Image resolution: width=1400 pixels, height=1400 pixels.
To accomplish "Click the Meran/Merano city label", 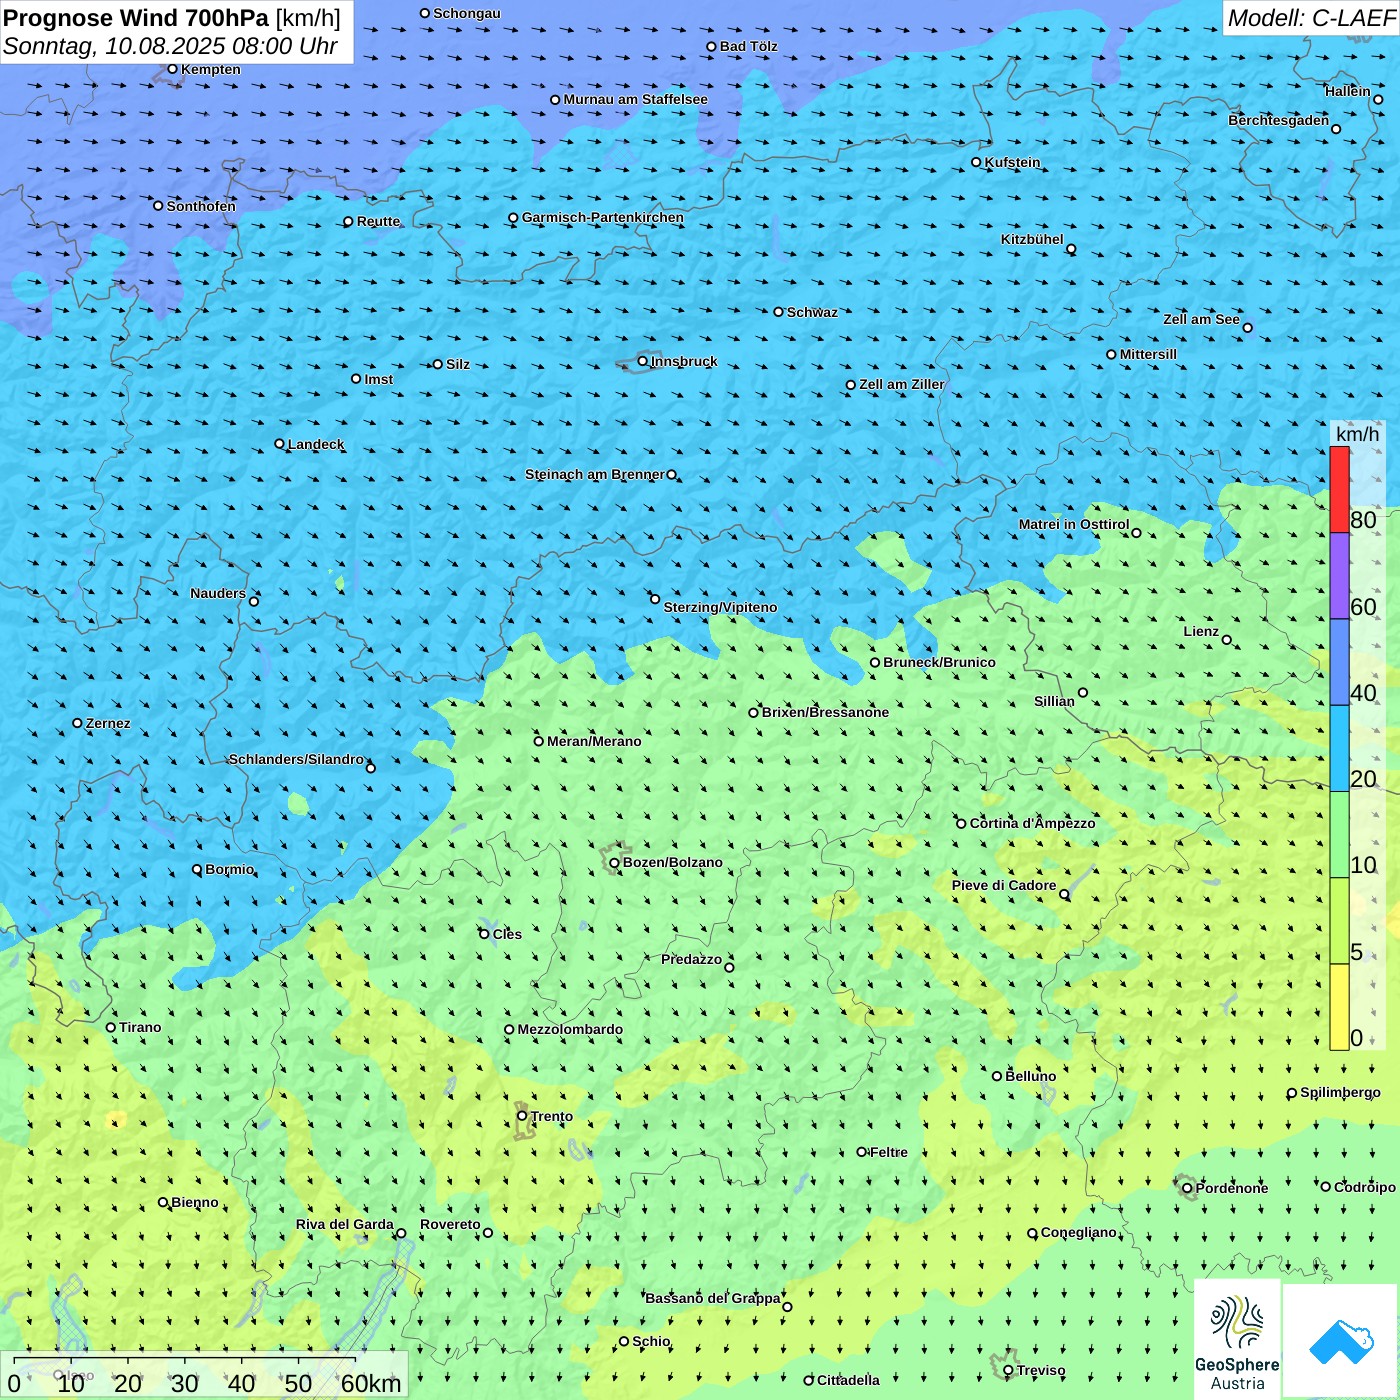I will coord(594,741).
